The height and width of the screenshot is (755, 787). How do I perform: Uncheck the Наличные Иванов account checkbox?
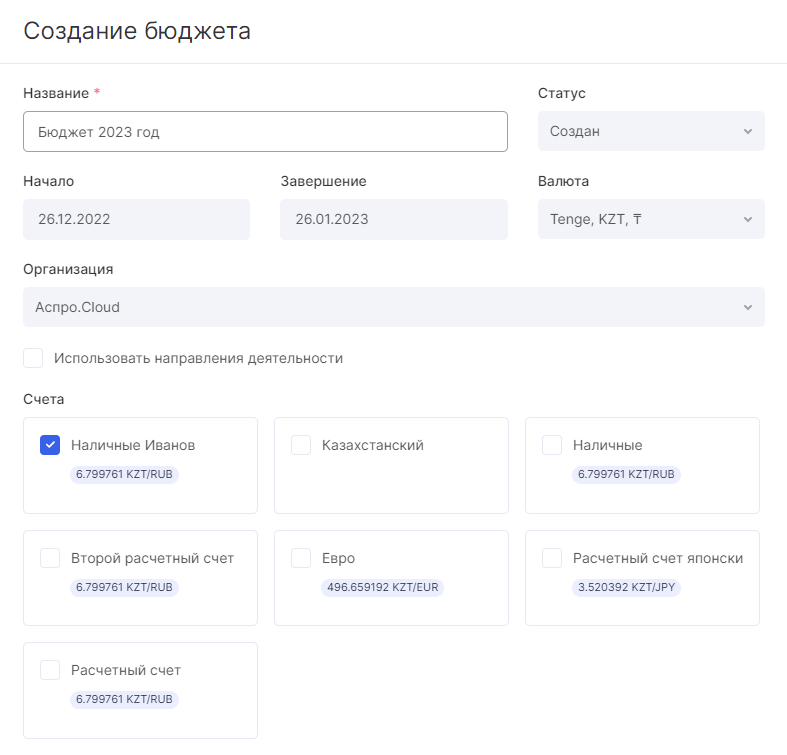pyautogui.click(x=50, y=445)
